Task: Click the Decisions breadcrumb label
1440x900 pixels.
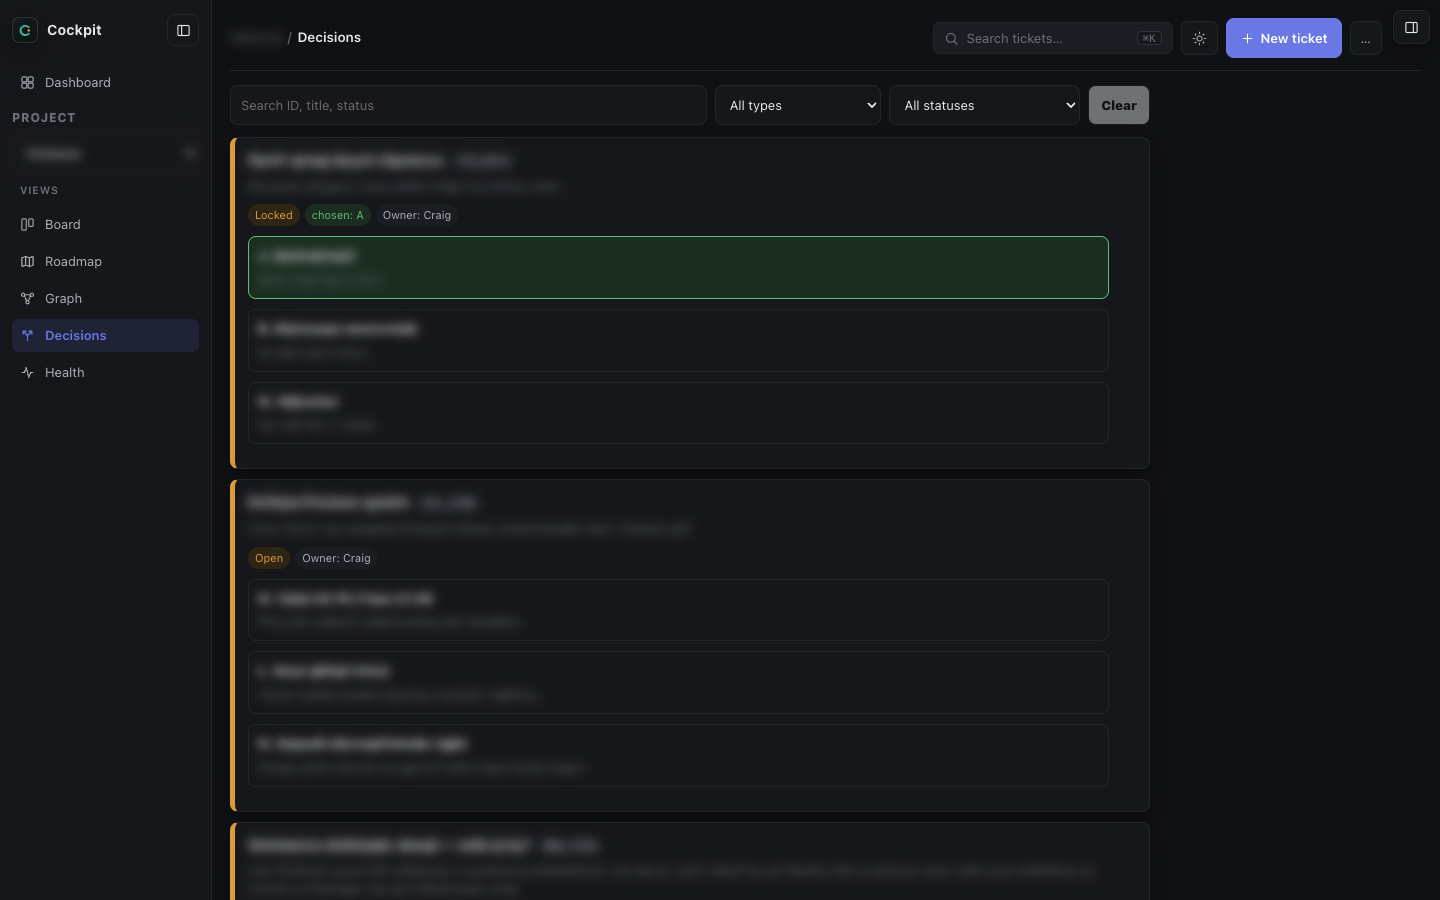Action: point(329,37)
